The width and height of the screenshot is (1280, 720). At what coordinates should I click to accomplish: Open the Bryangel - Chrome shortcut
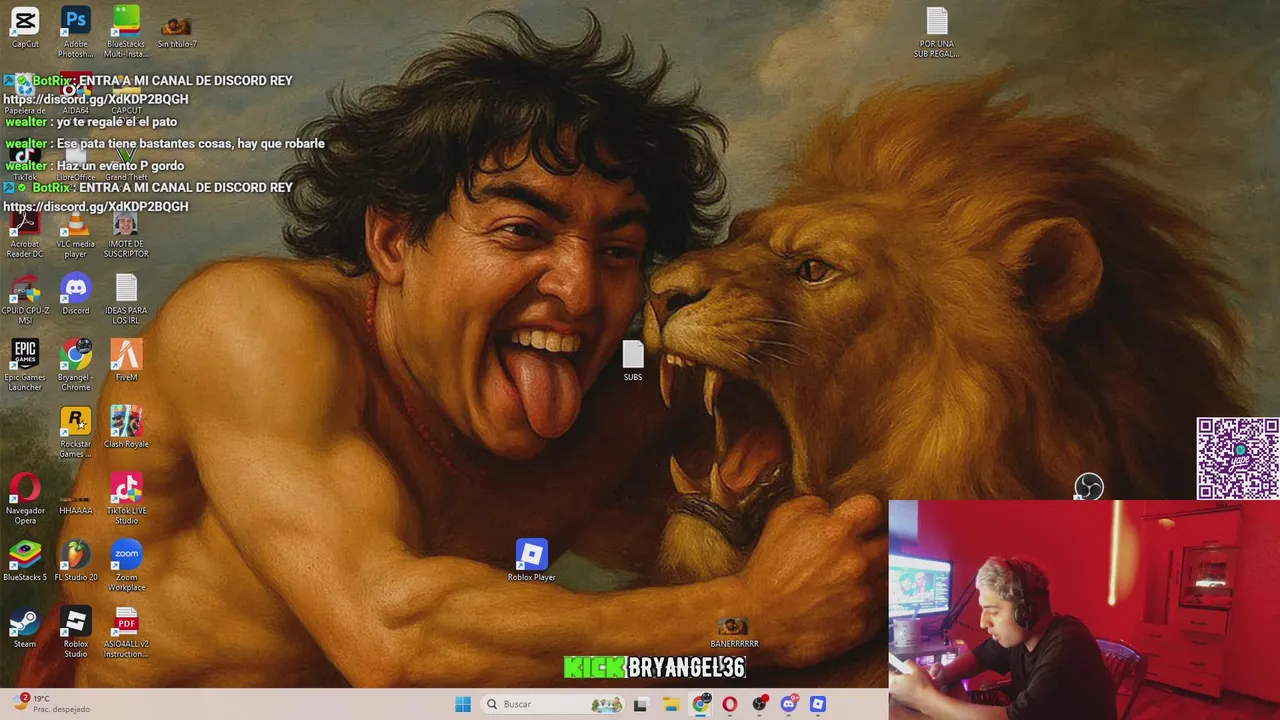(75, 366)
